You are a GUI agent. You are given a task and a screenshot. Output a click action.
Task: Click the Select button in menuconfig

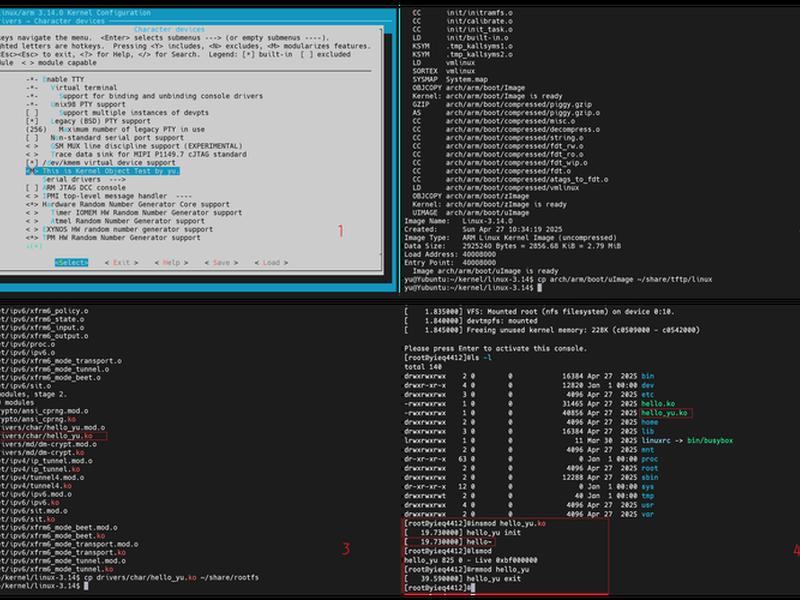point(71,262)
